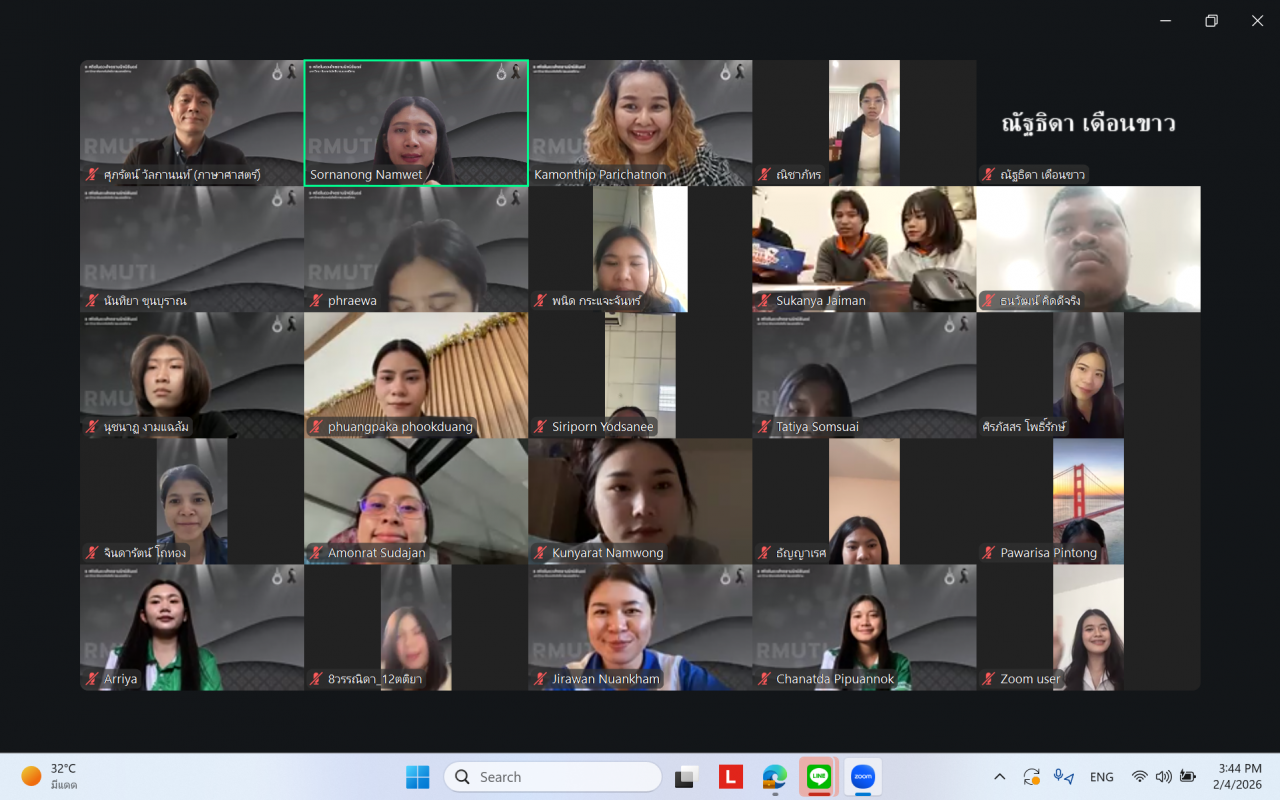1280x800 pixels.
Task: Switch the ENG input language indicator
Action: 1101,777
